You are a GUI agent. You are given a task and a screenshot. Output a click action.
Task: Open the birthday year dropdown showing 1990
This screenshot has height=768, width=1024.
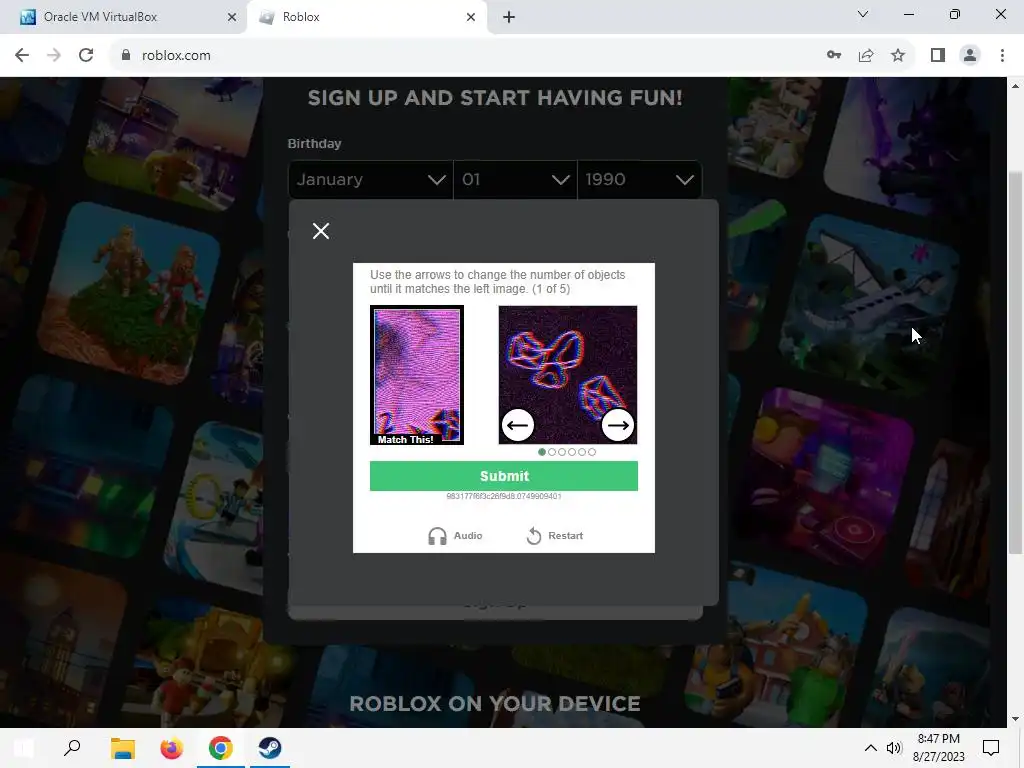(x=639, y=180)
